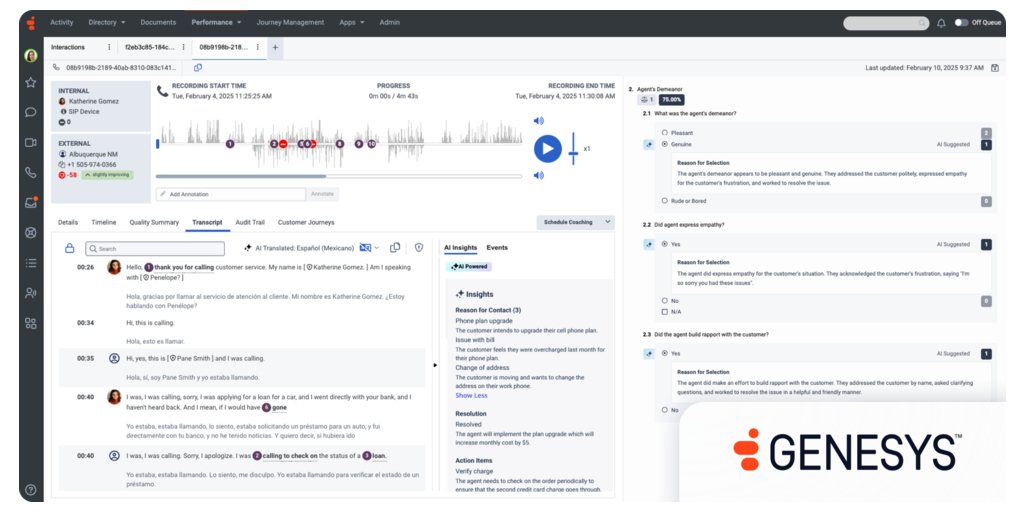Select the Pleasant demeanor radio option
1024x512 pixels.
(x=665, y=132)
